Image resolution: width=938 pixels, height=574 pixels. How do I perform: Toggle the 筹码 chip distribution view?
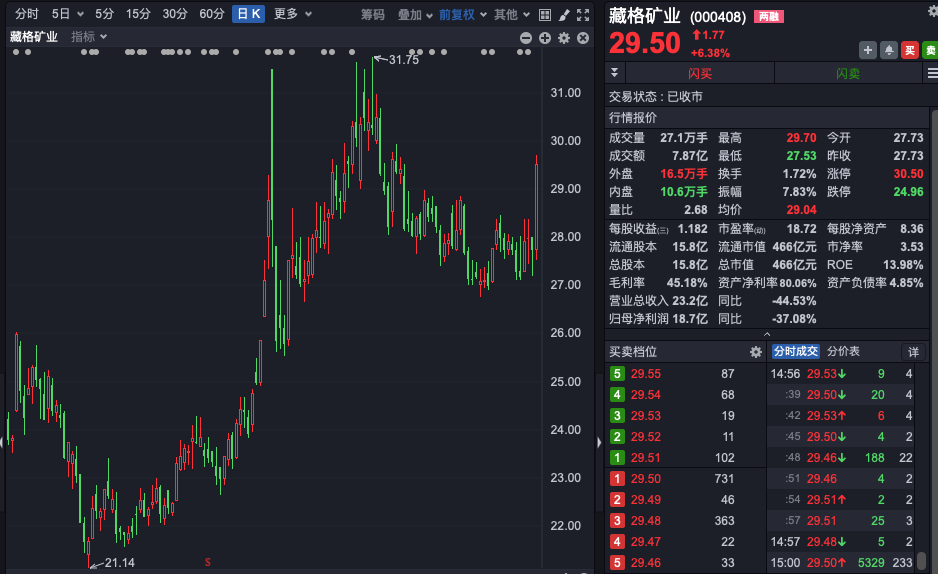[372, 14]
